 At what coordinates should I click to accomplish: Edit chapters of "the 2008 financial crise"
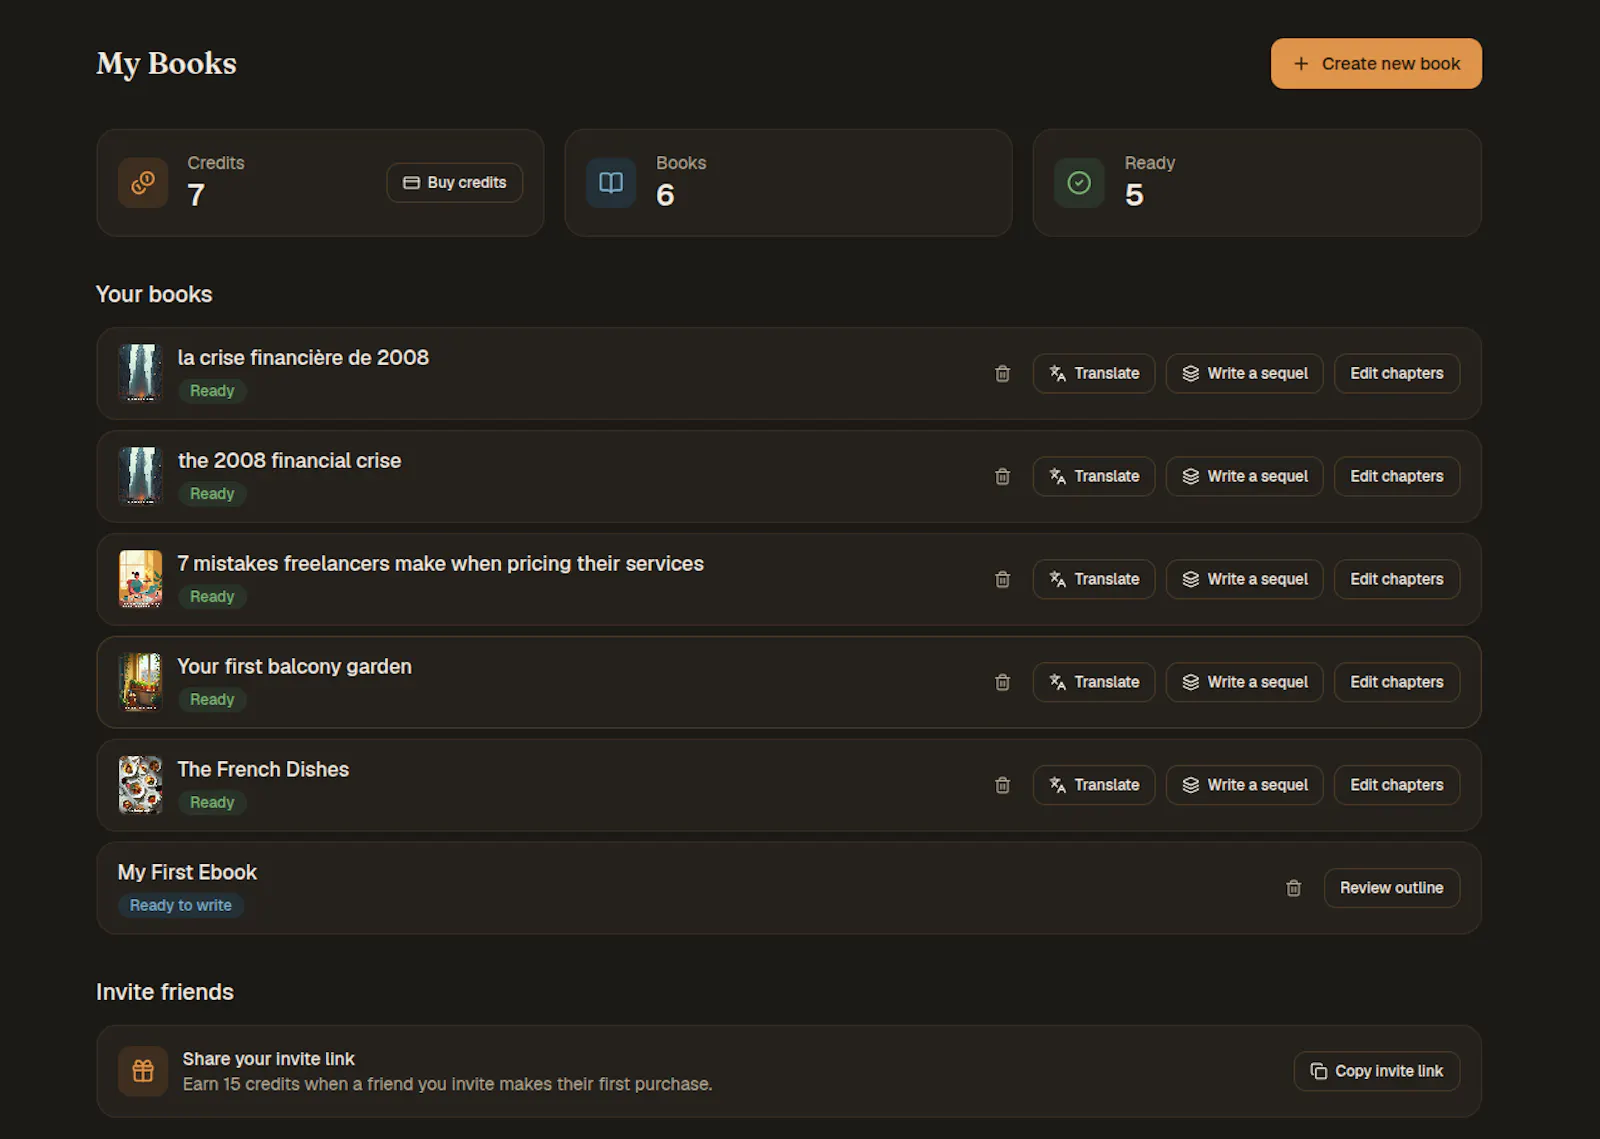pyautogui.click(x=1397, y=476)
